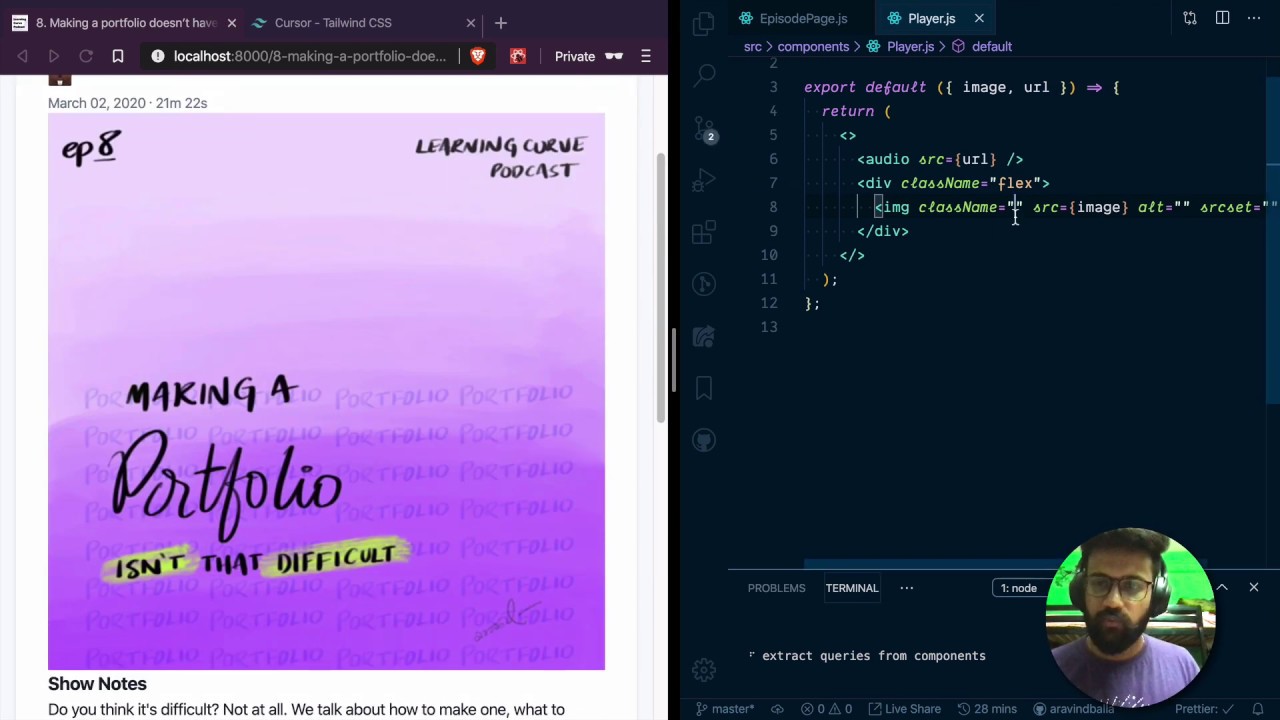Click the master* git branch indicator
Screen dimensions: 1280x720
[724, 709]
